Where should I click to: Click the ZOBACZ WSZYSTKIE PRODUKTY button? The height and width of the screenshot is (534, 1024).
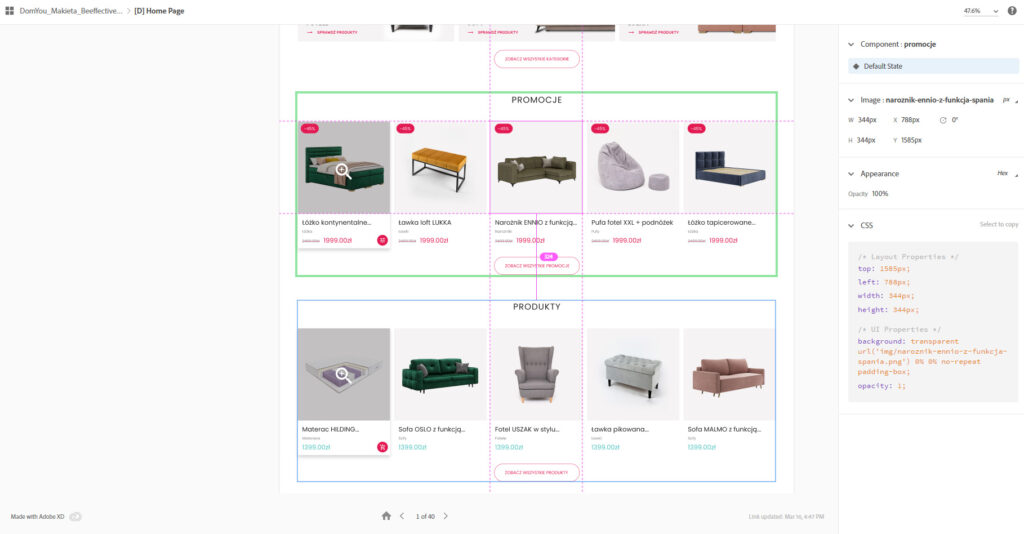tap(536, 472)
